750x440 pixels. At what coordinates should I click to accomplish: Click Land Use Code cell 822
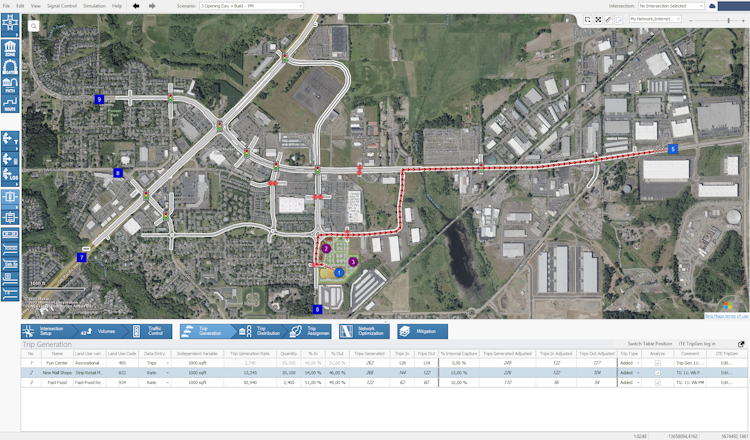[x=122, y=373]
